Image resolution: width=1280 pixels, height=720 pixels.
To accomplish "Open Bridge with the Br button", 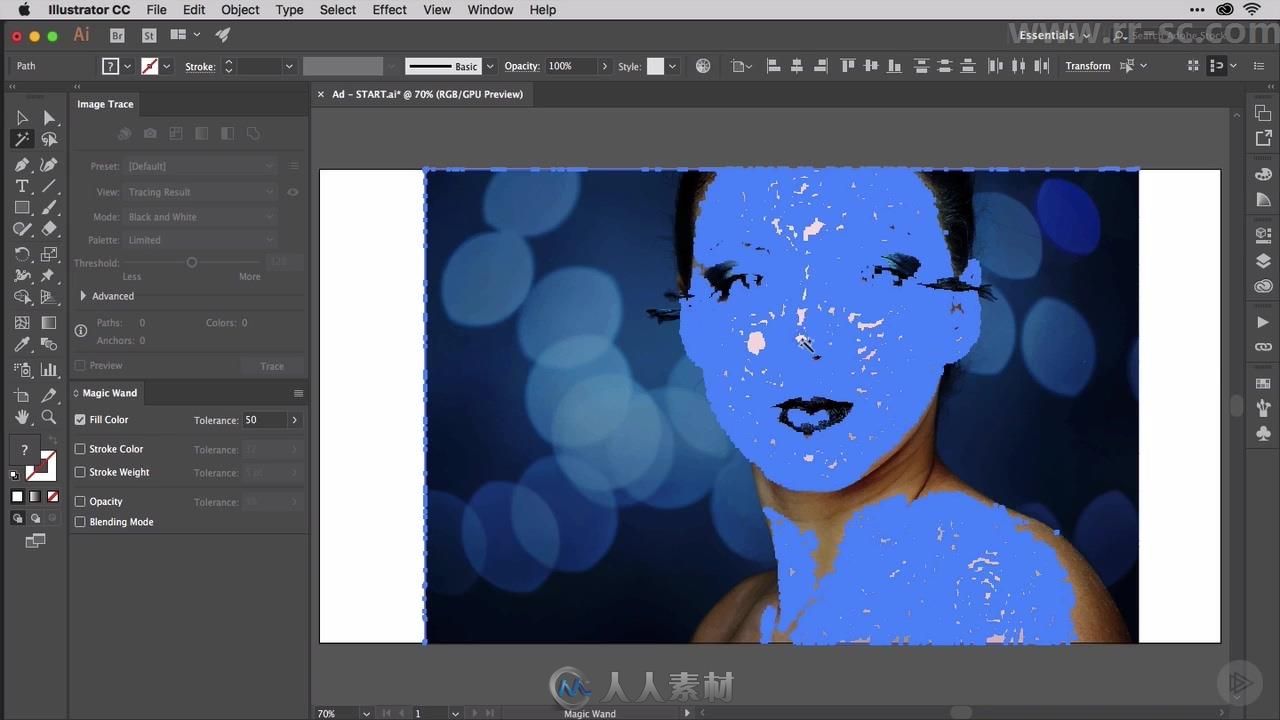I will click(x=117, y=35).
